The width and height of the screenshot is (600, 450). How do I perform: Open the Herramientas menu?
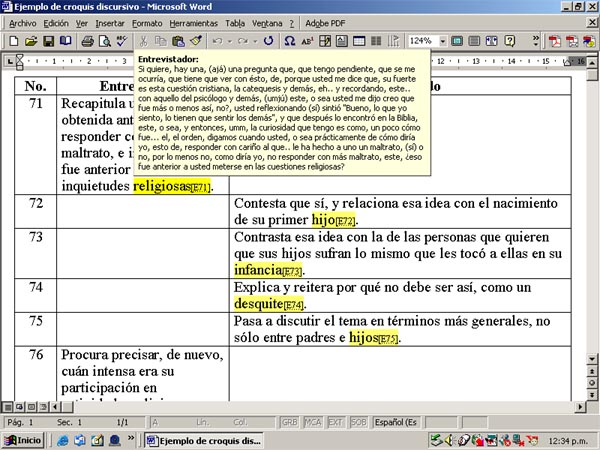pyautogui.click(x=193, y=21)
